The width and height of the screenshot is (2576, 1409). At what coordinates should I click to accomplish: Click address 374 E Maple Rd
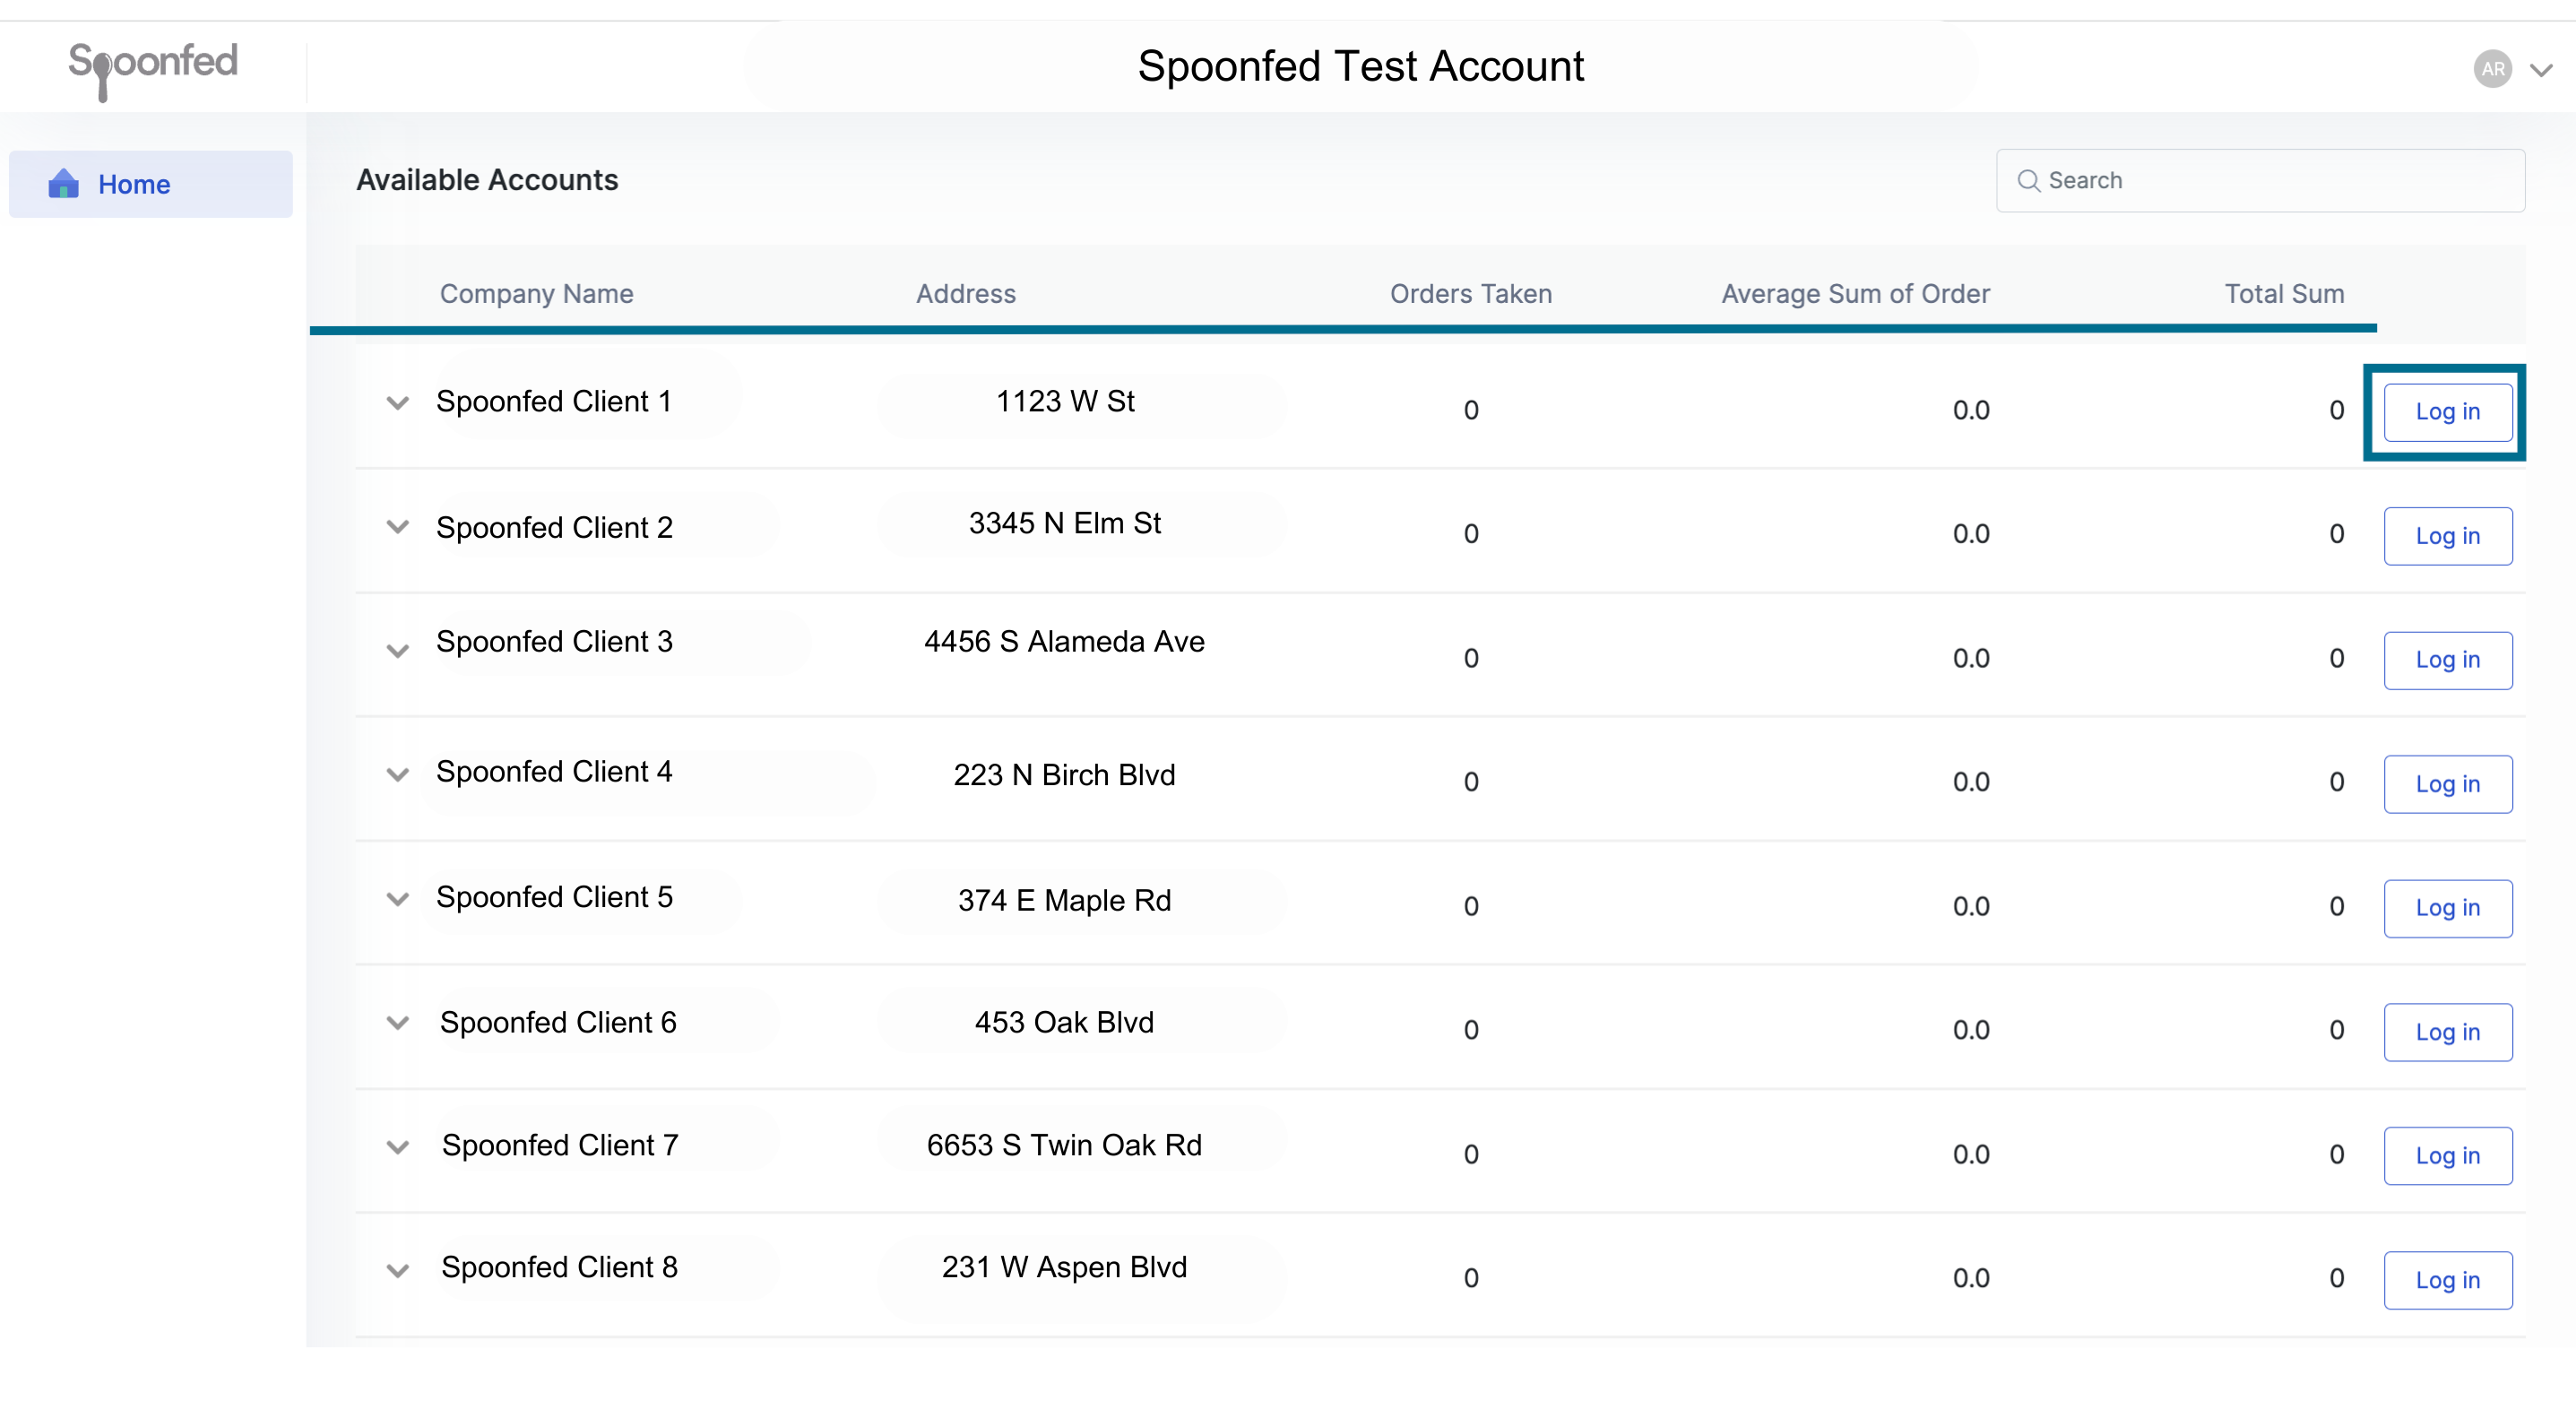point(1064,900)
